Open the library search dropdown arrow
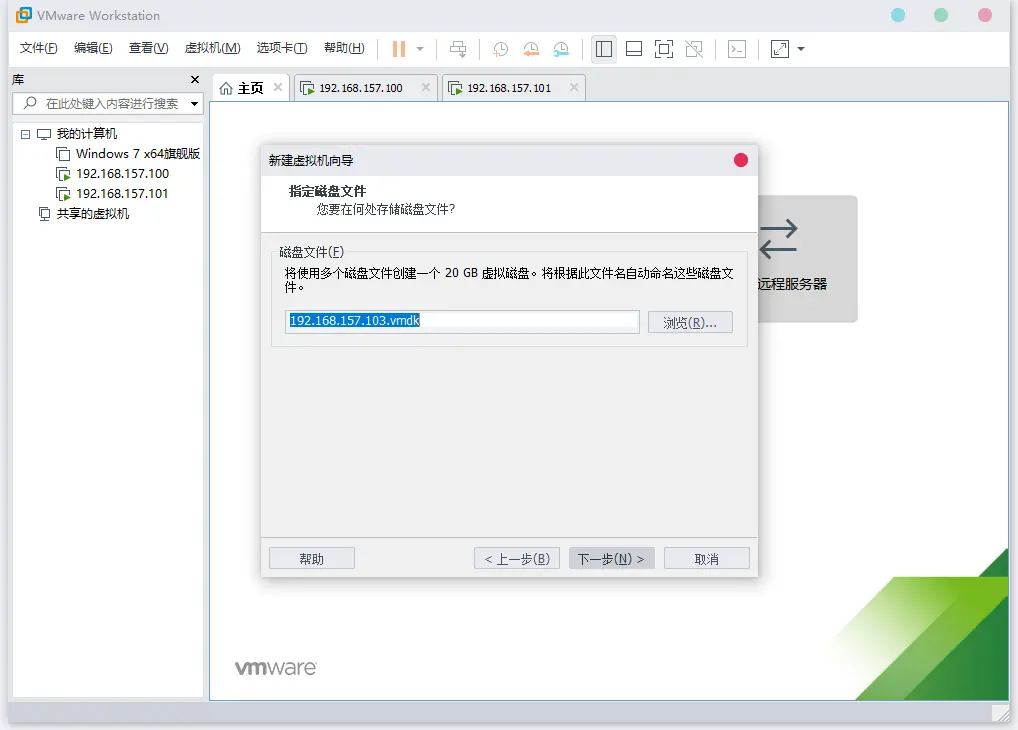The width and height of the screenshot is (1018, 730). point(194,103)
